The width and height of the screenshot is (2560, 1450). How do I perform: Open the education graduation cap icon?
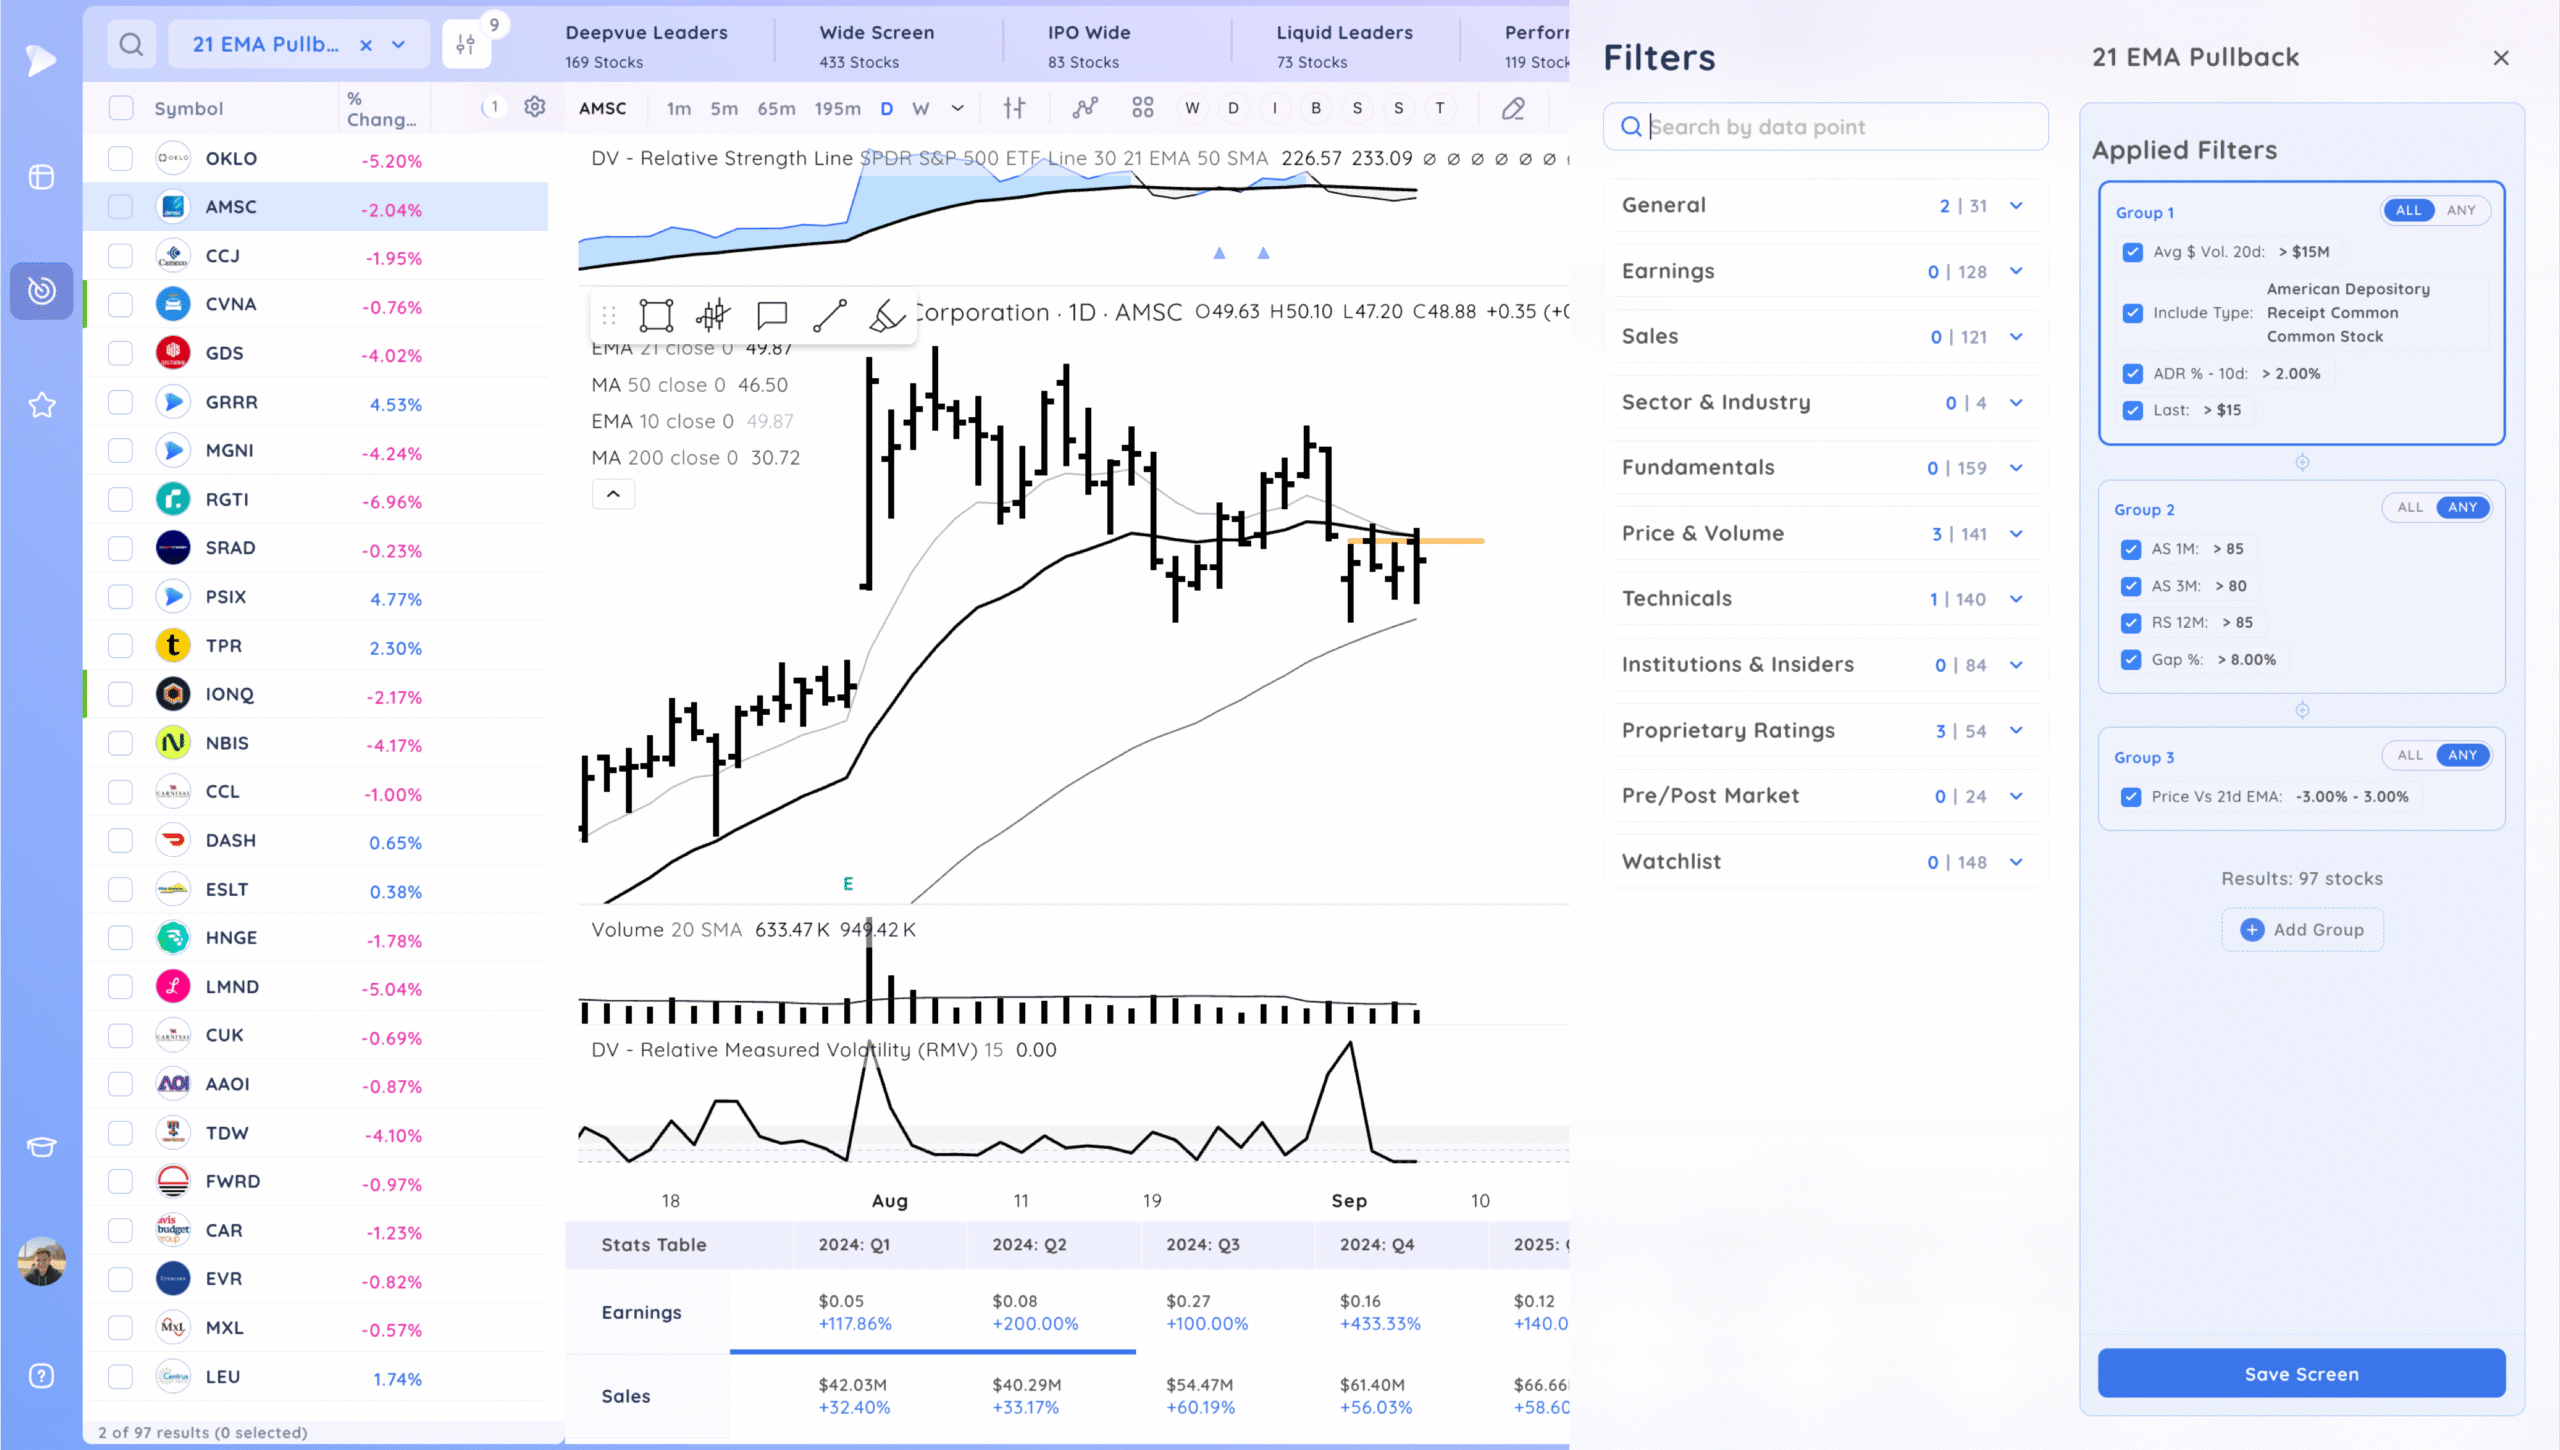tap(41, 1146)
